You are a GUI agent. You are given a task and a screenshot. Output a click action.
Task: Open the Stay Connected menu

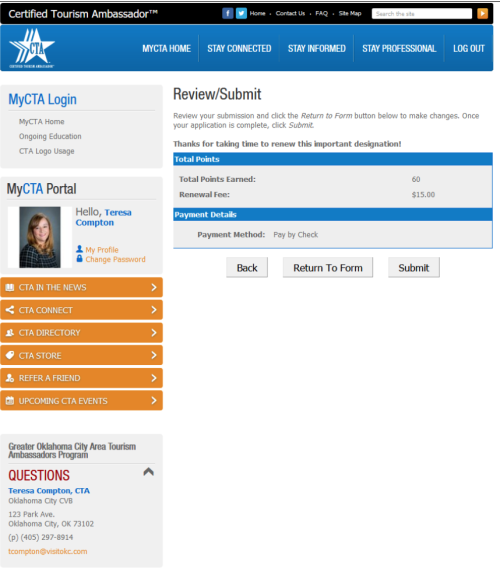239,49
